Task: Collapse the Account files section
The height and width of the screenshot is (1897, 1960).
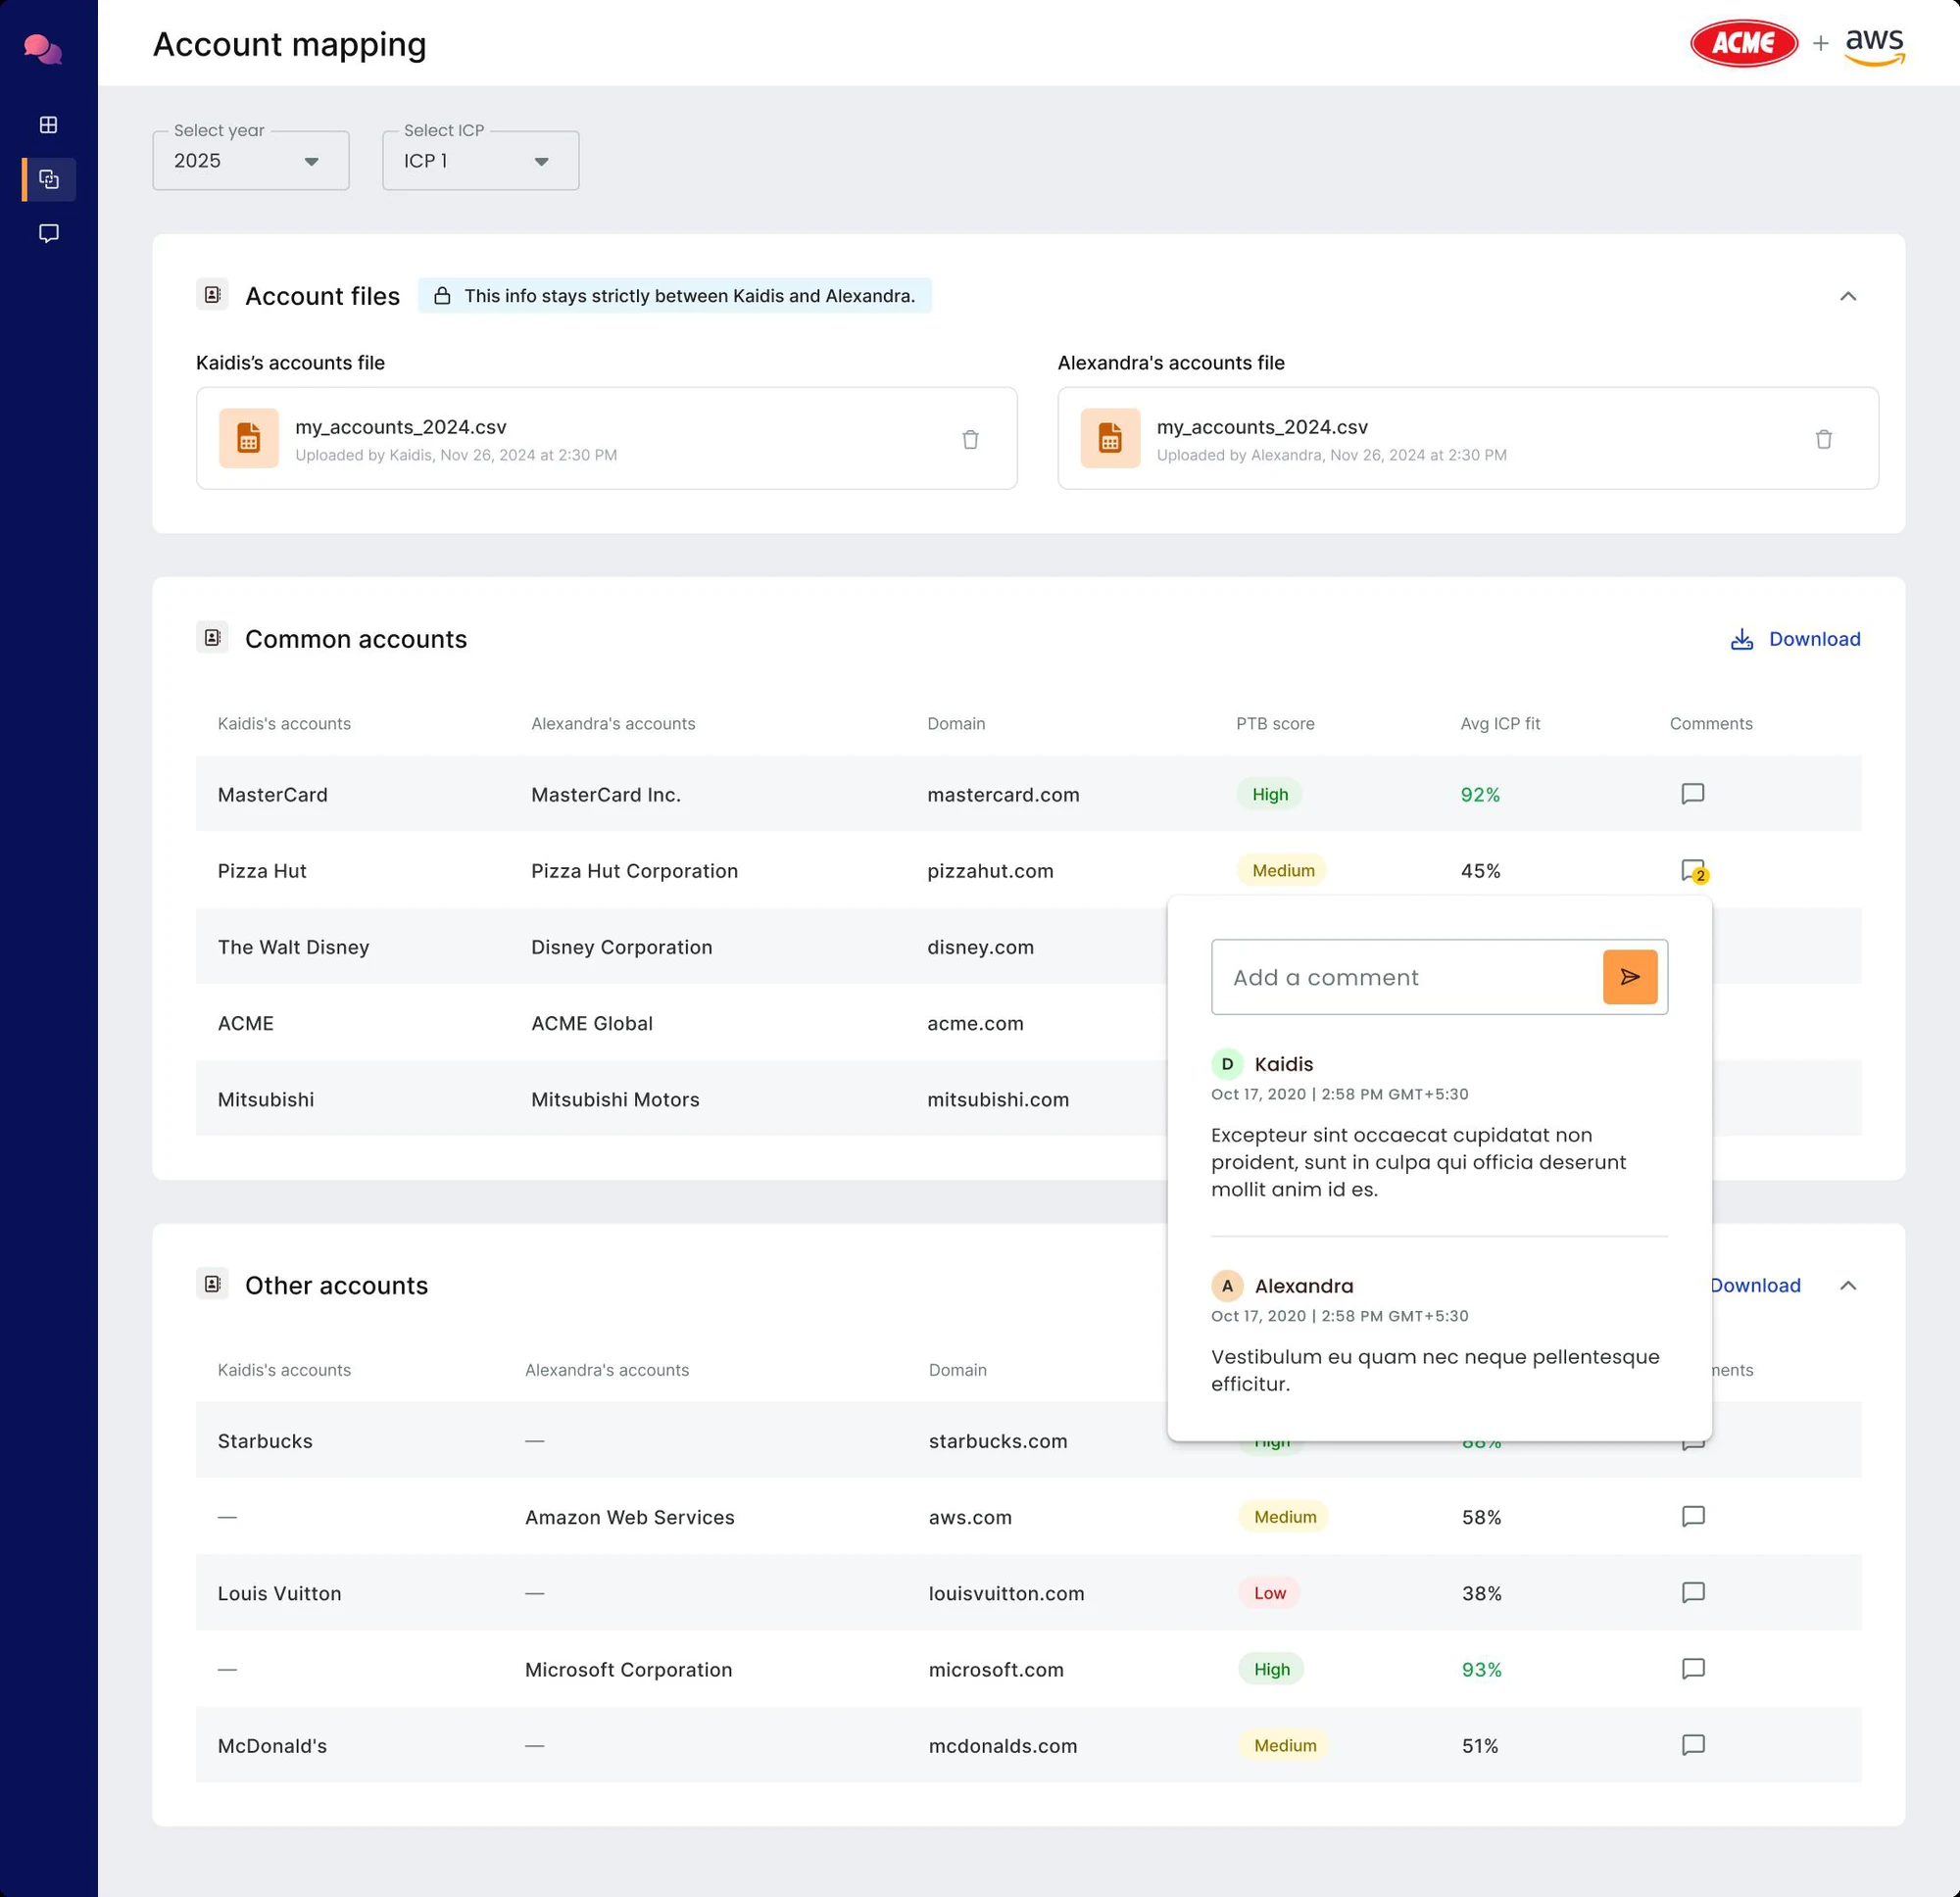Action: coord(1847,296)
